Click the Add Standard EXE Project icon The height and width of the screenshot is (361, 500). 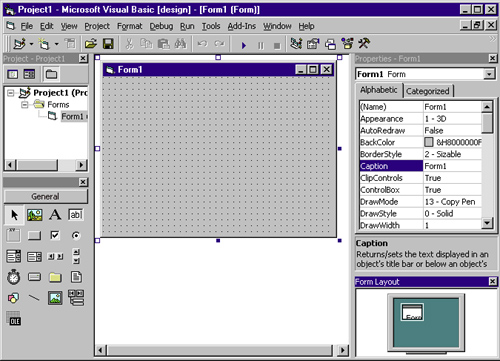19,44
